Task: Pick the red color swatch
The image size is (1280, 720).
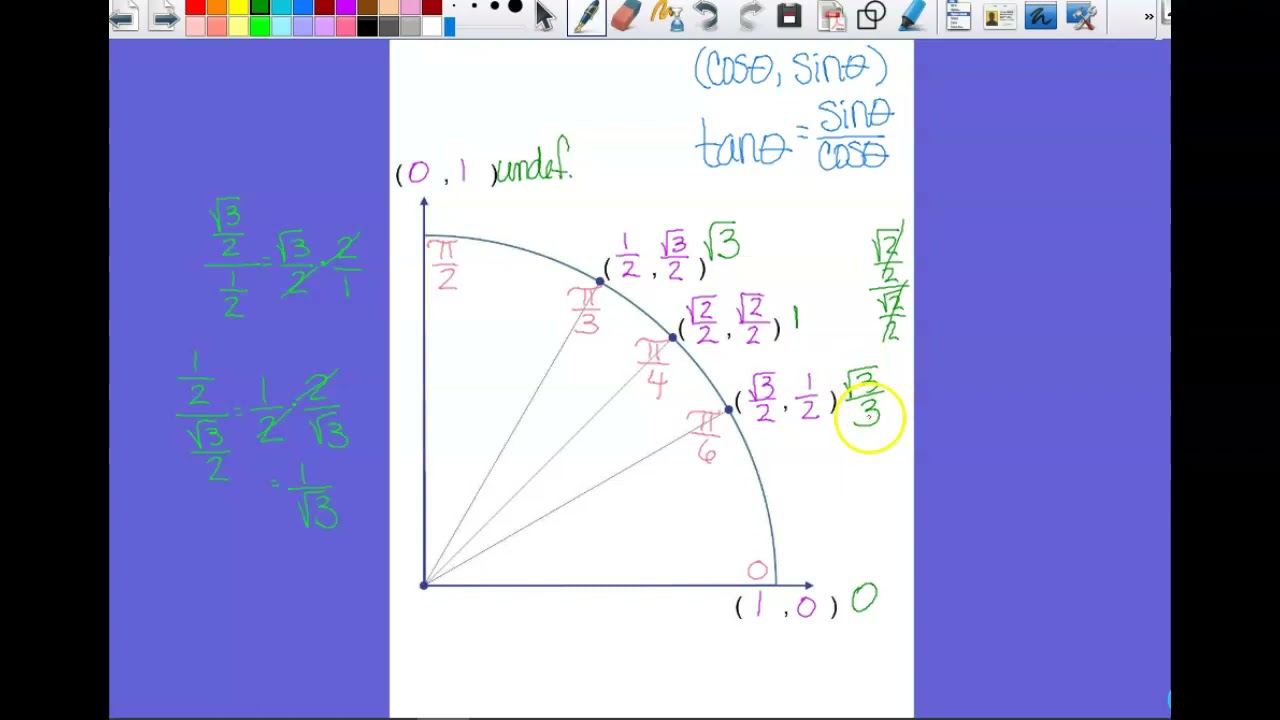Action: point(196,6)
